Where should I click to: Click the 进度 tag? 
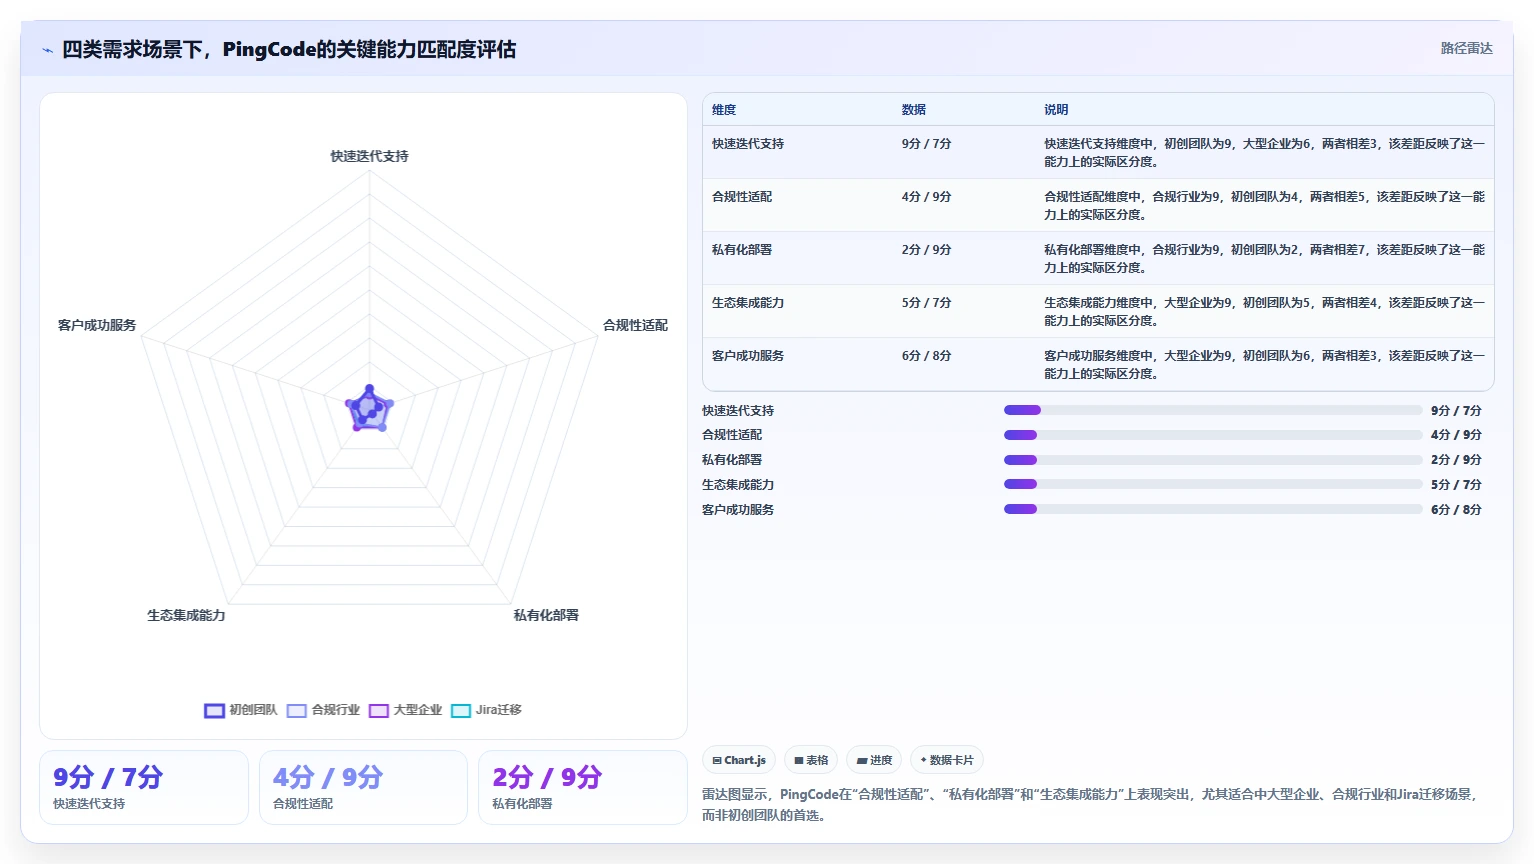874,760
